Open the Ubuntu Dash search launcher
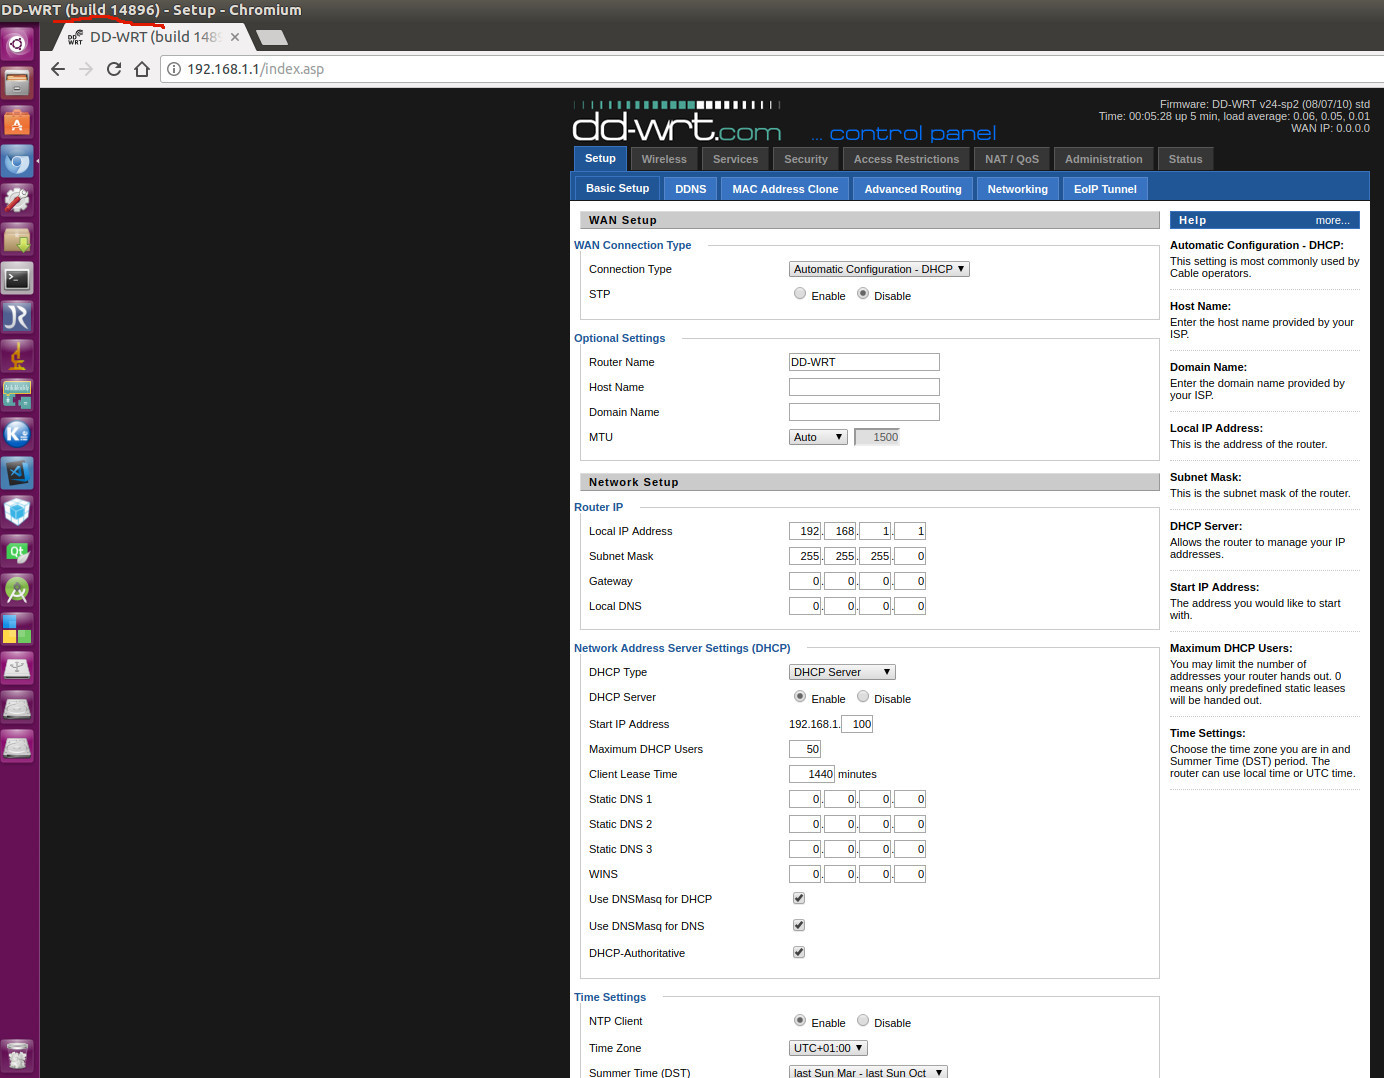The height and width of the screenshot is (1078, 1384). pyautogui.click(x=17, y=44)
